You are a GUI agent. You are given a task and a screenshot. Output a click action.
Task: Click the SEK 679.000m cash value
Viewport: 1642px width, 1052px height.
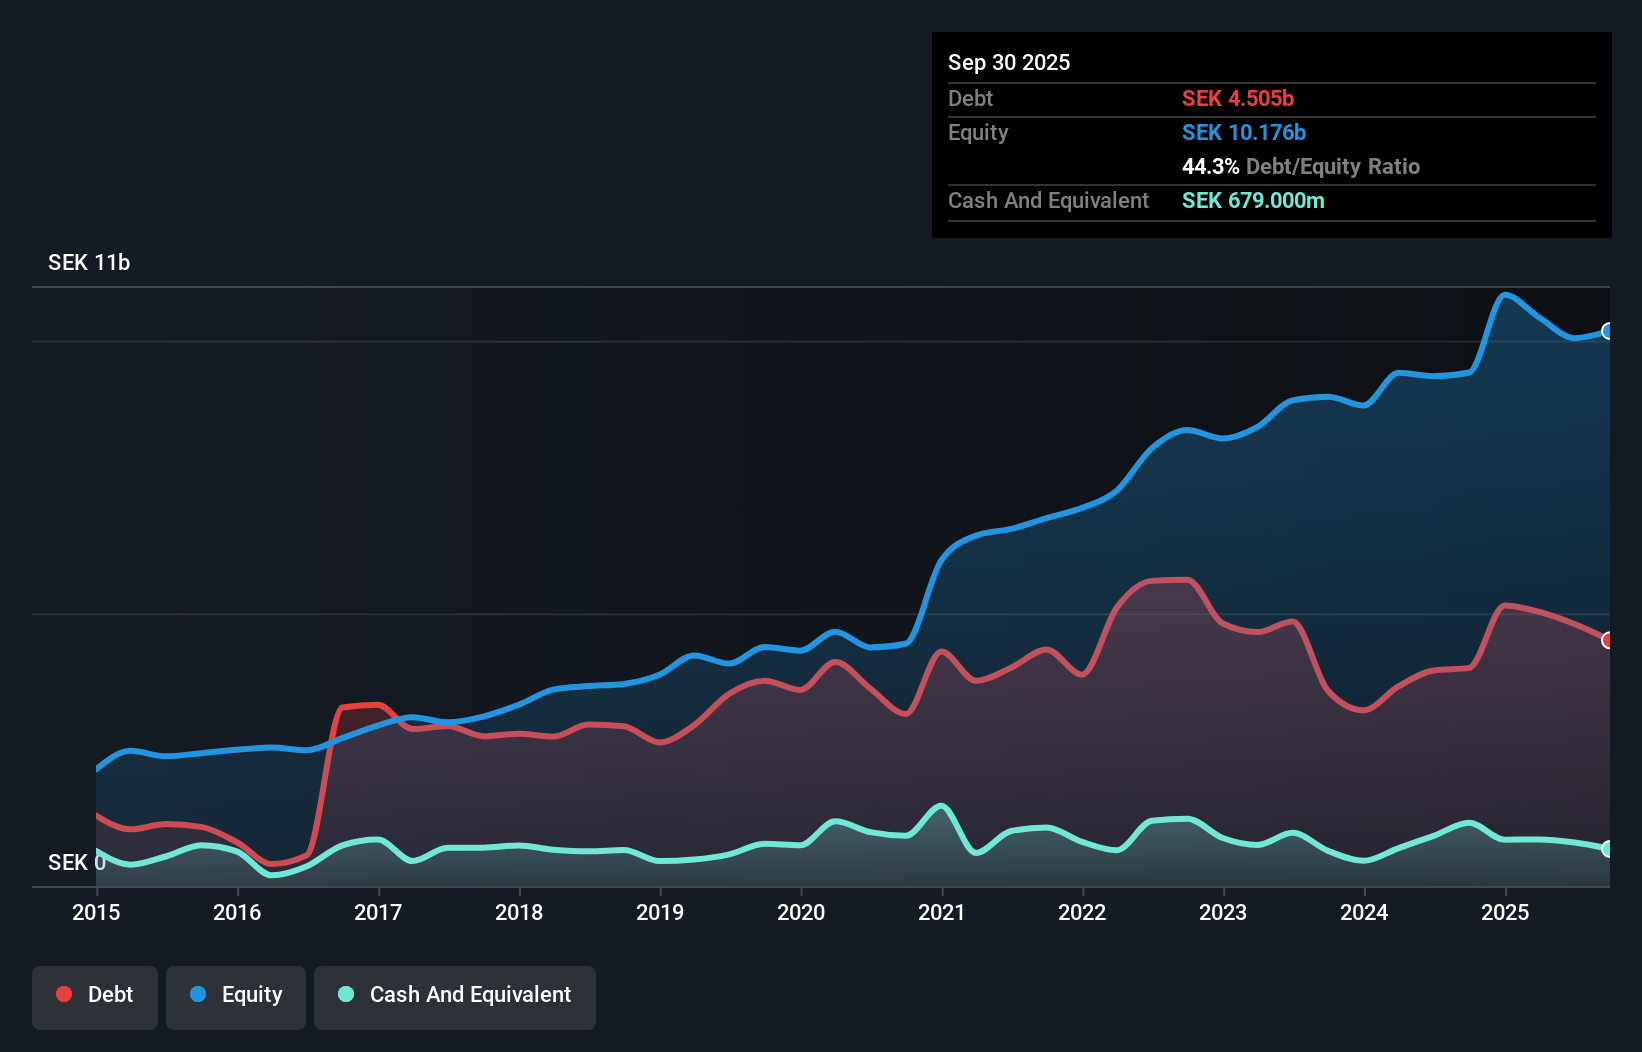click(1253, 201)
